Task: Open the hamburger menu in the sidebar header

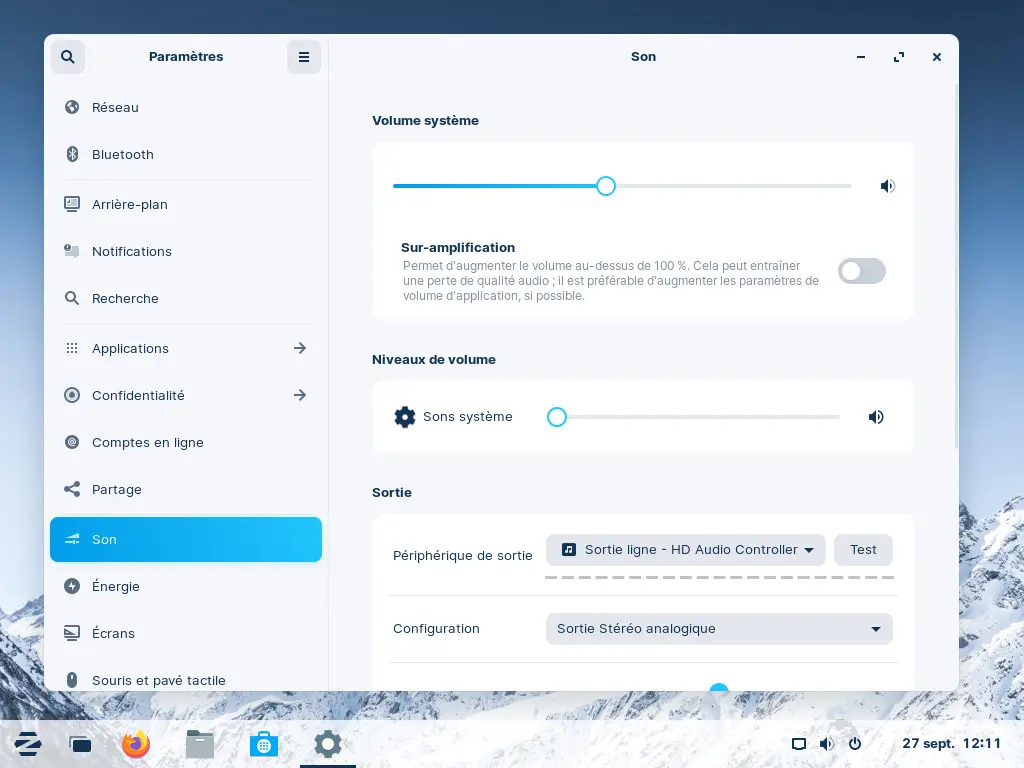Action: tap(304, 57)
